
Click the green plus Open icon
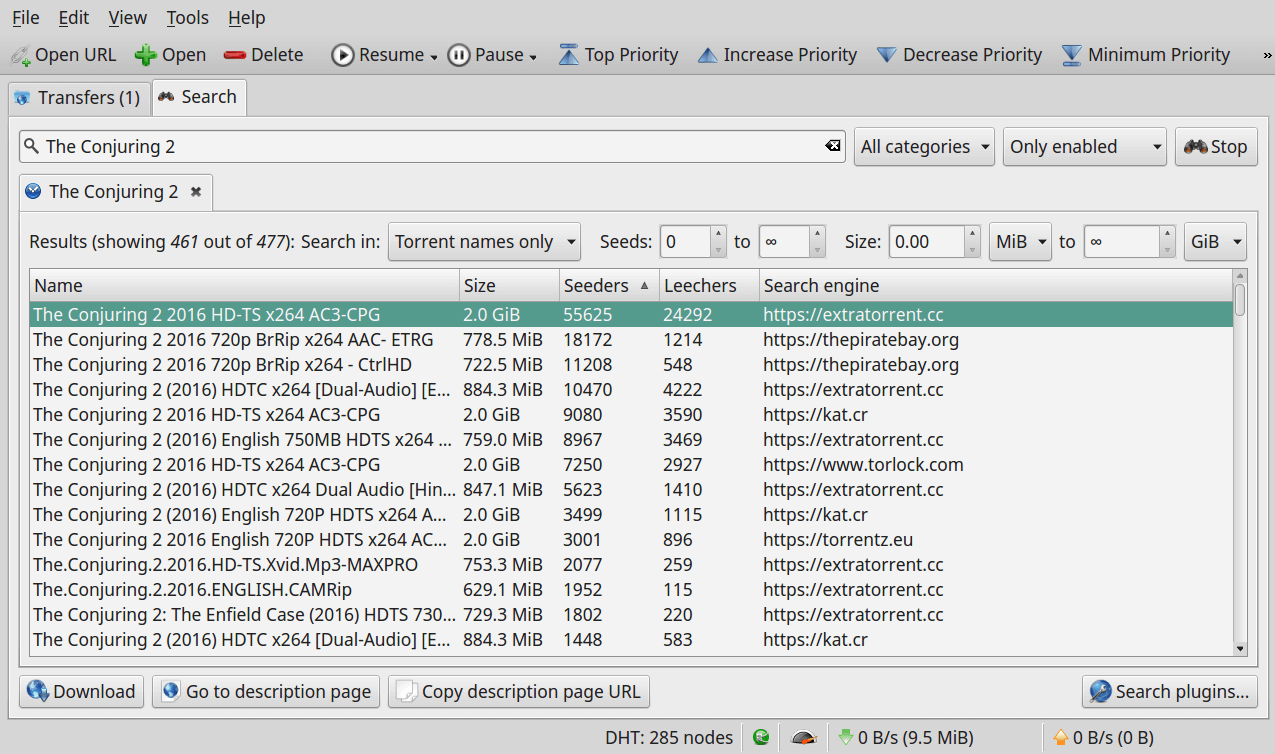click(146, 55)
